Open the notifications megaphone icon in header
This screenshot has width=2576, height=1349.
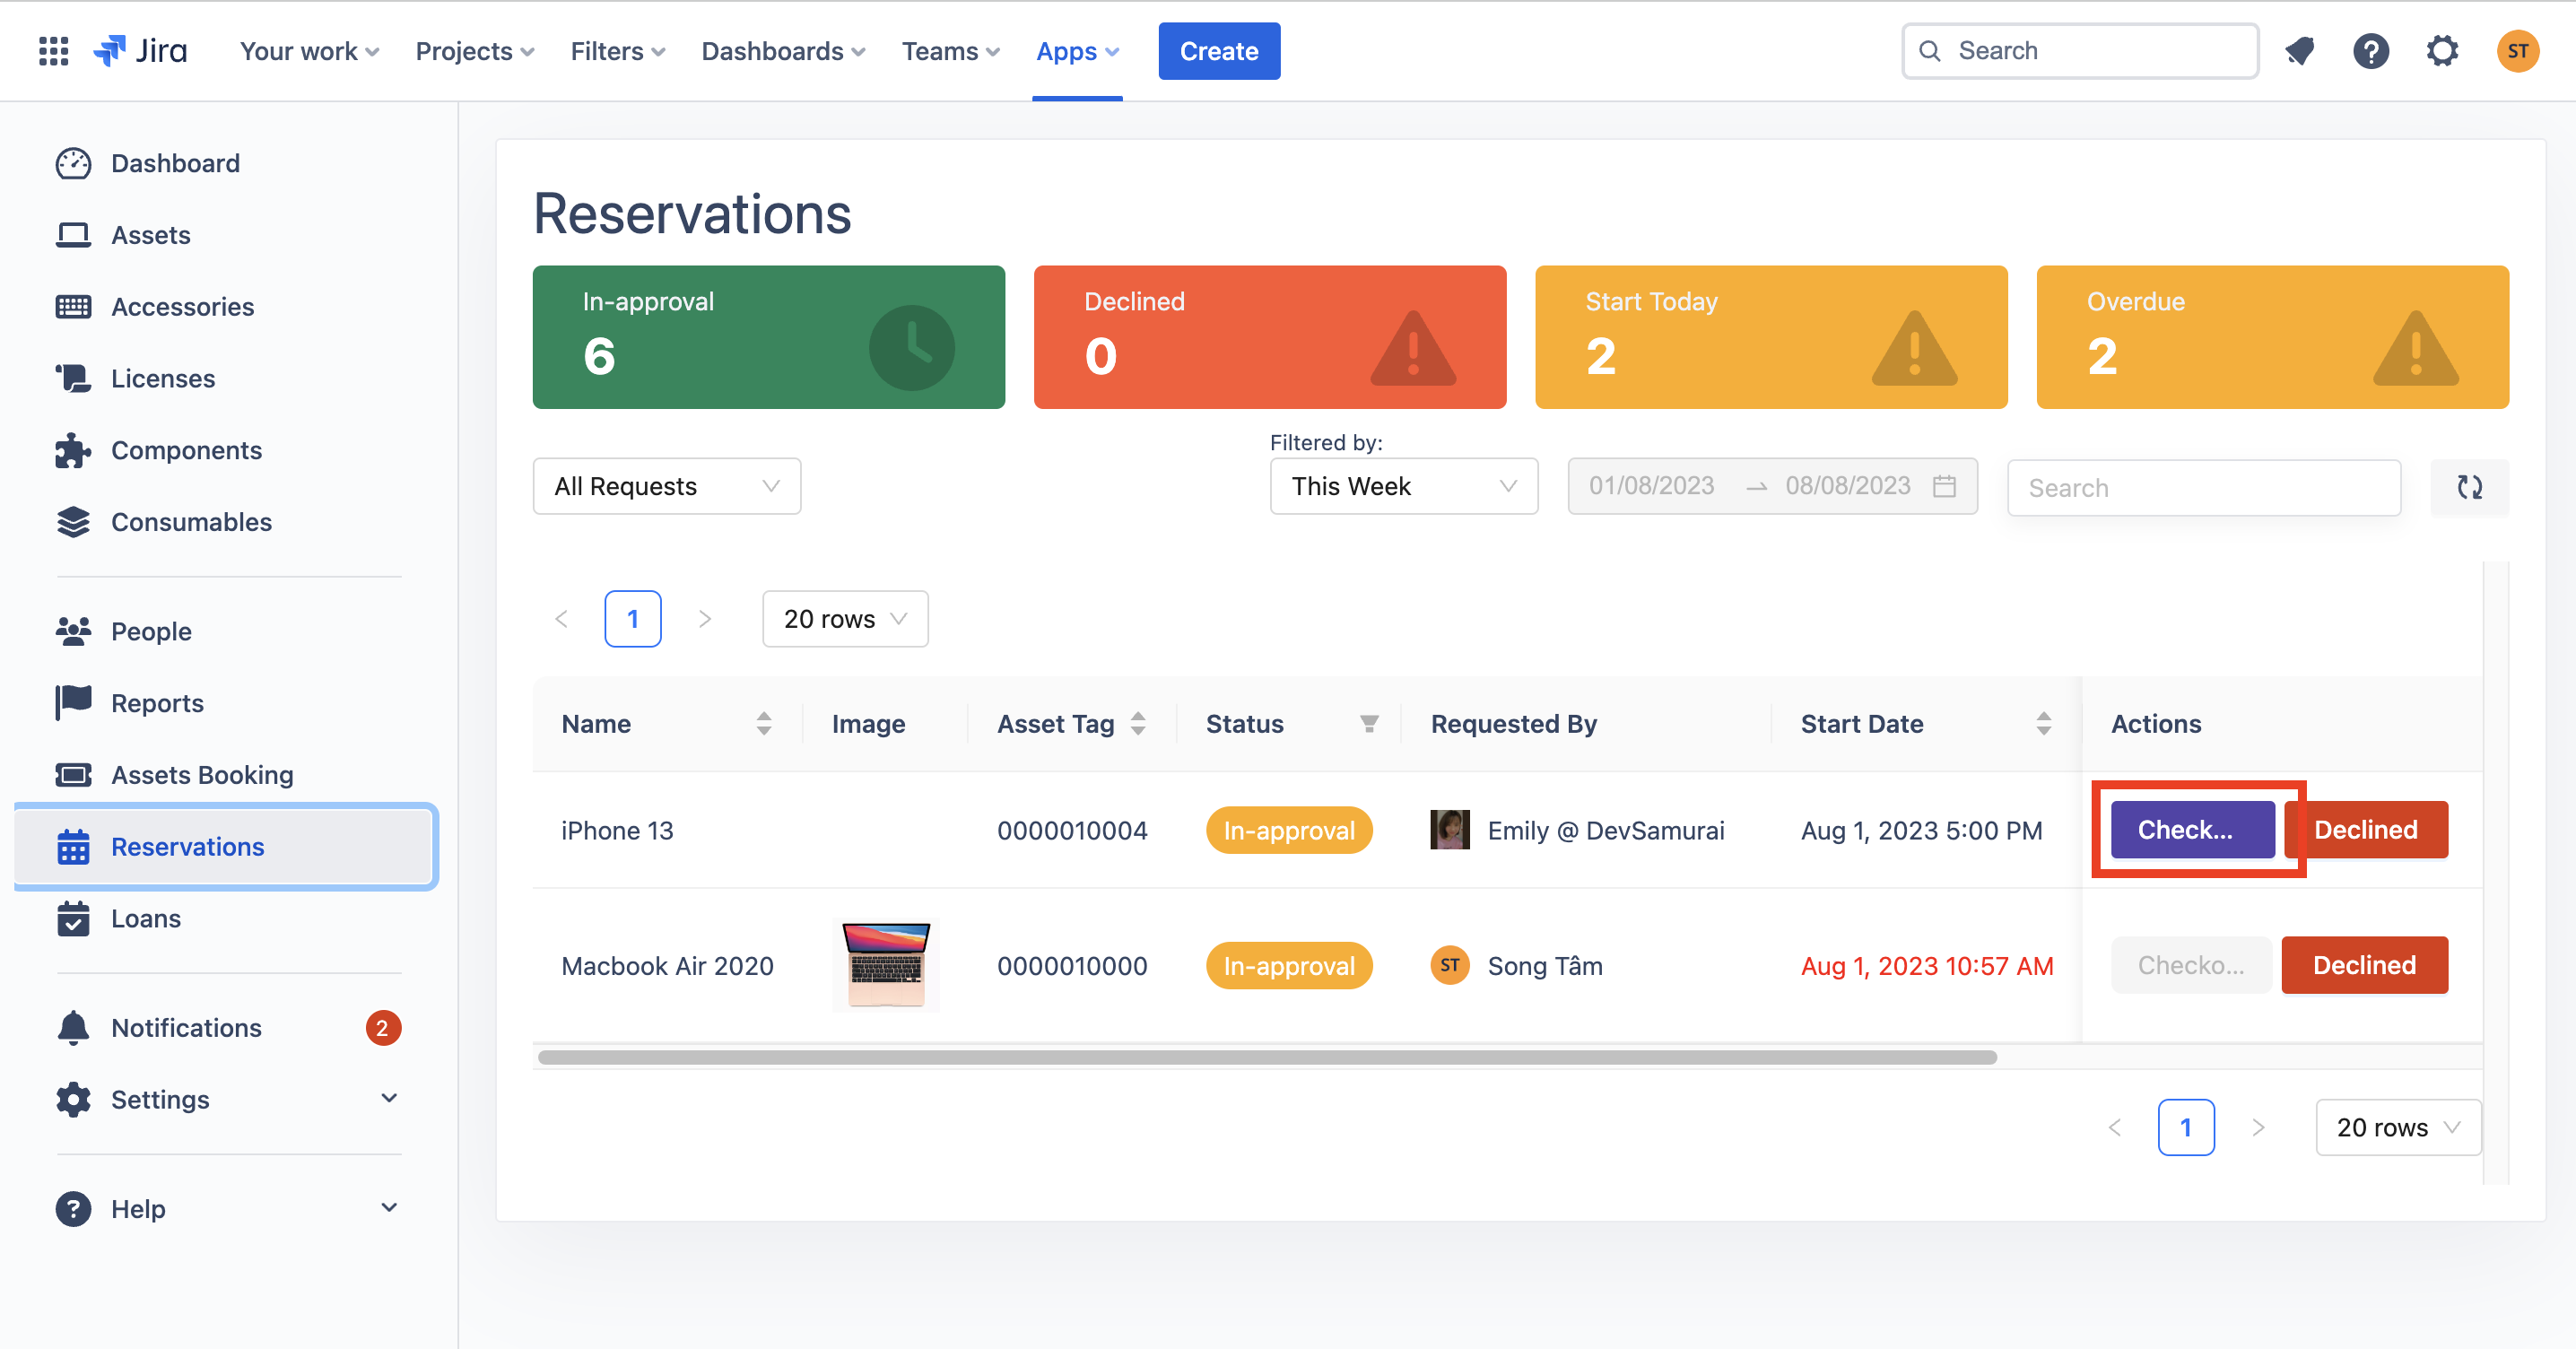pos(2299,51)
